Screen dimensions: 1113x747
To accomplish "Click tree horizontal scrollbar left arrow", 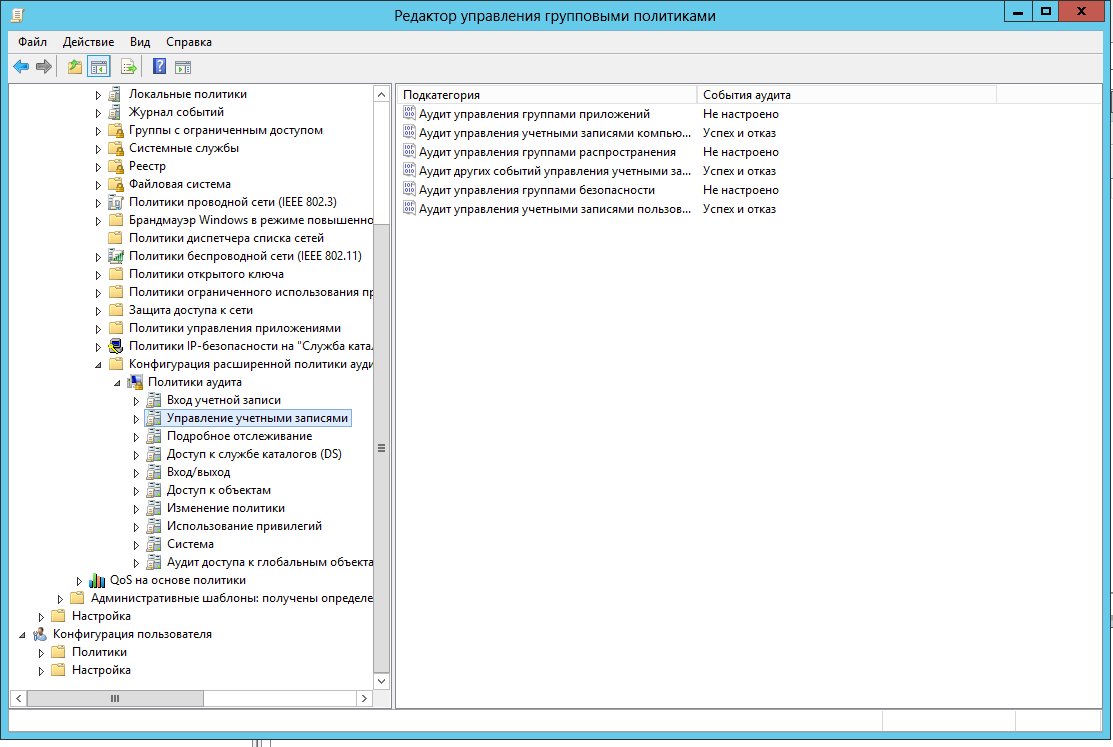I will (18, 699).
